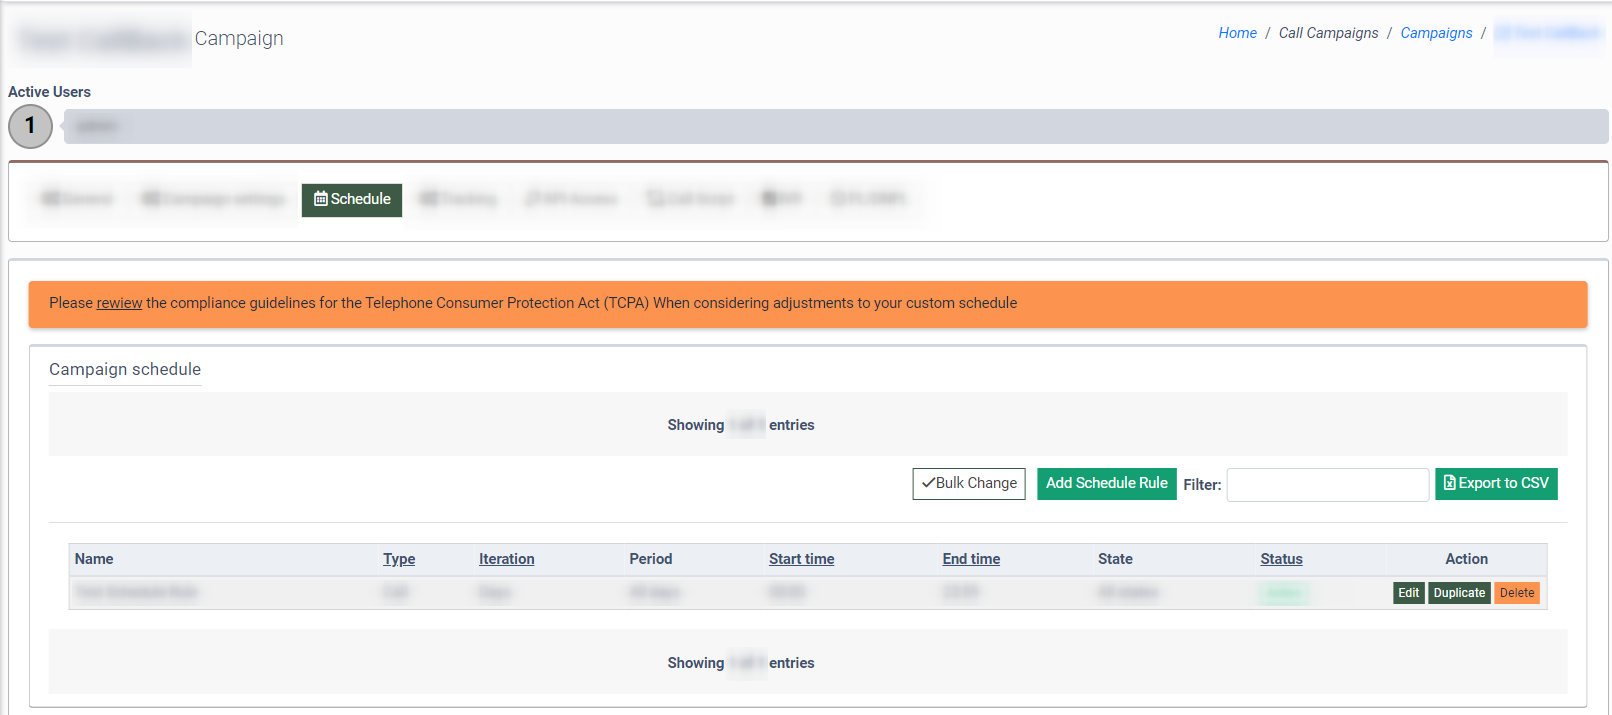Sort the table by Status header
The width and height of the screenshot is (1612, 715).
[1280, 559]
